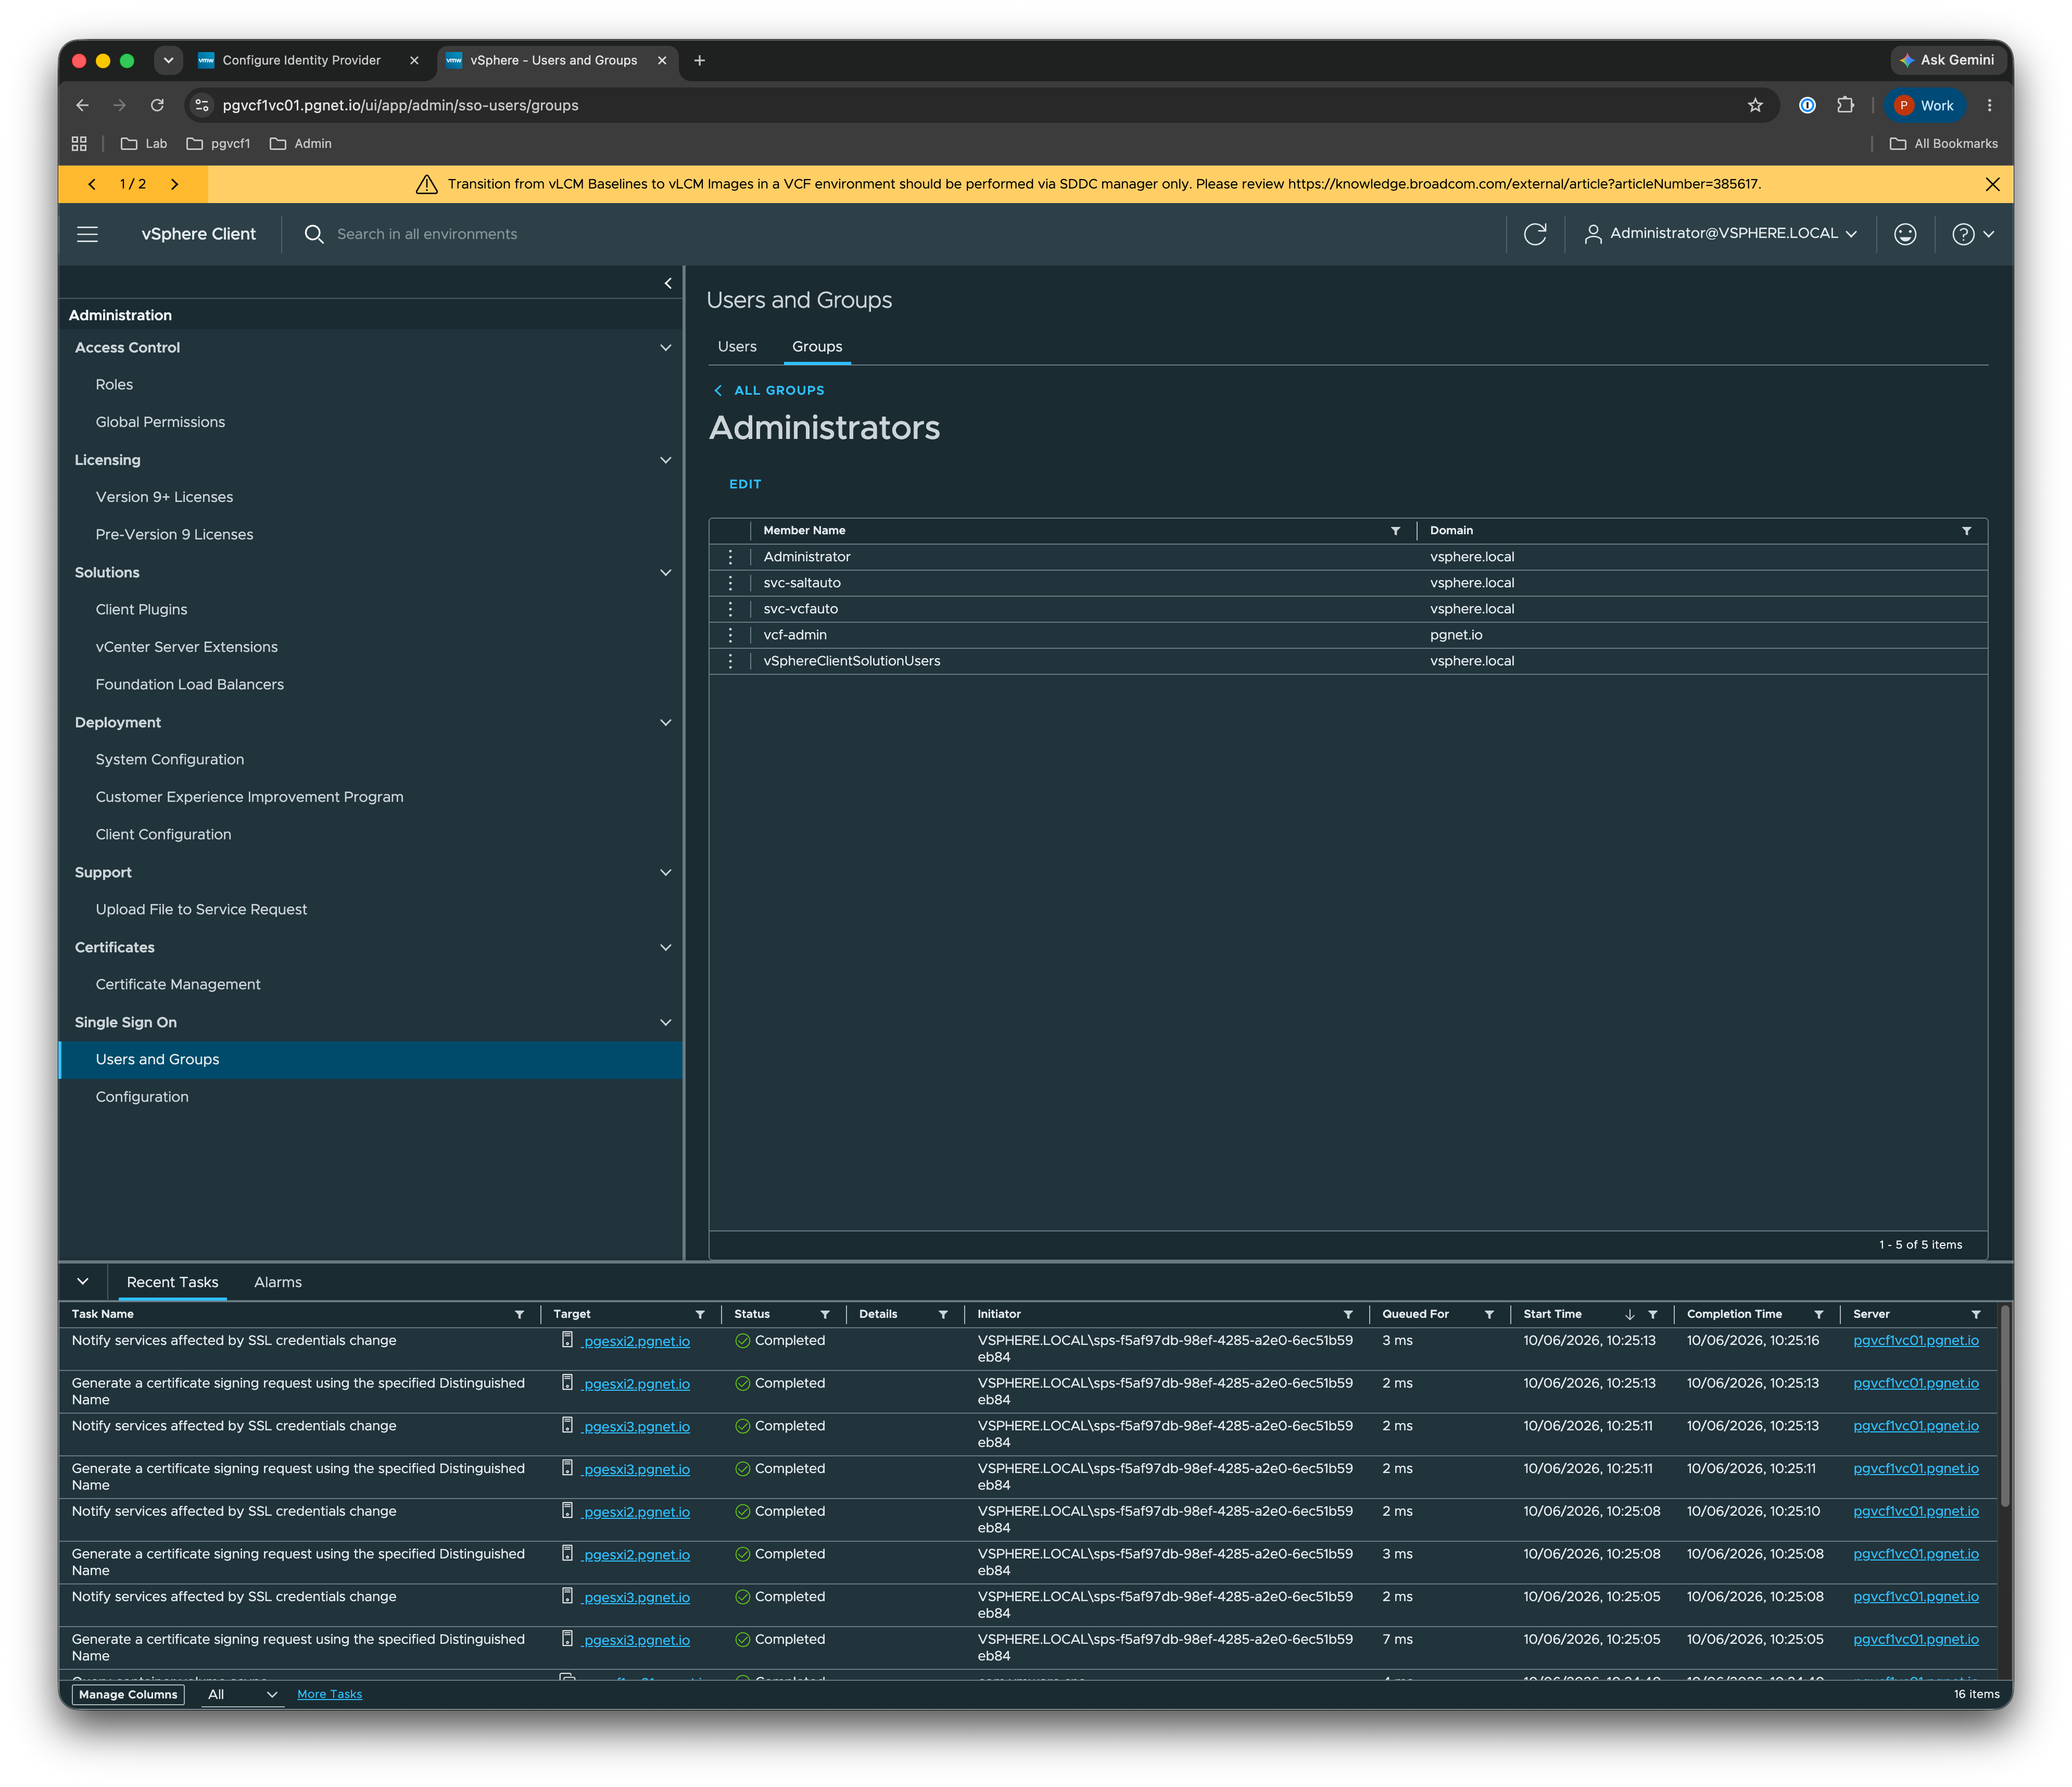Open actions menu for vcf-admin member
Viewport: 2072px width, 1787px height.
730,635
